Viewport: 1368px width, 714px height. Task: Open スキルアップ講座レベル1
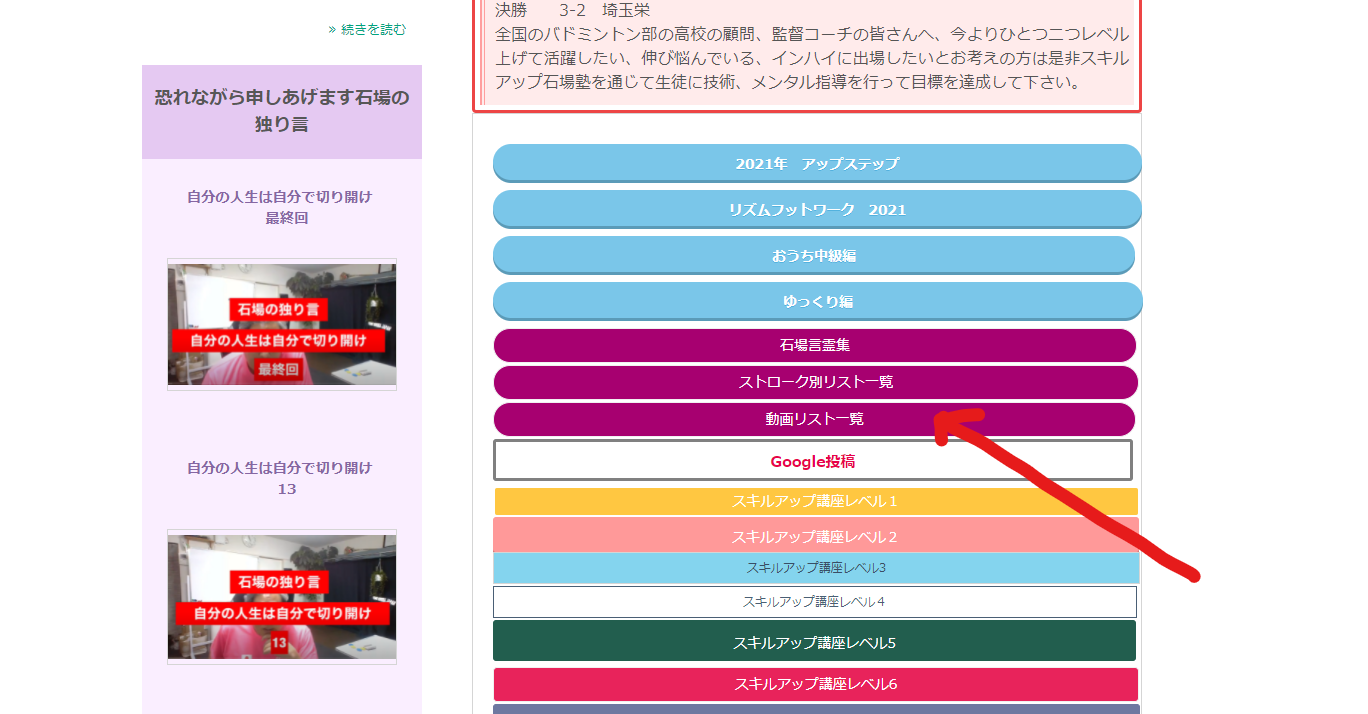[x=815, y=502]
